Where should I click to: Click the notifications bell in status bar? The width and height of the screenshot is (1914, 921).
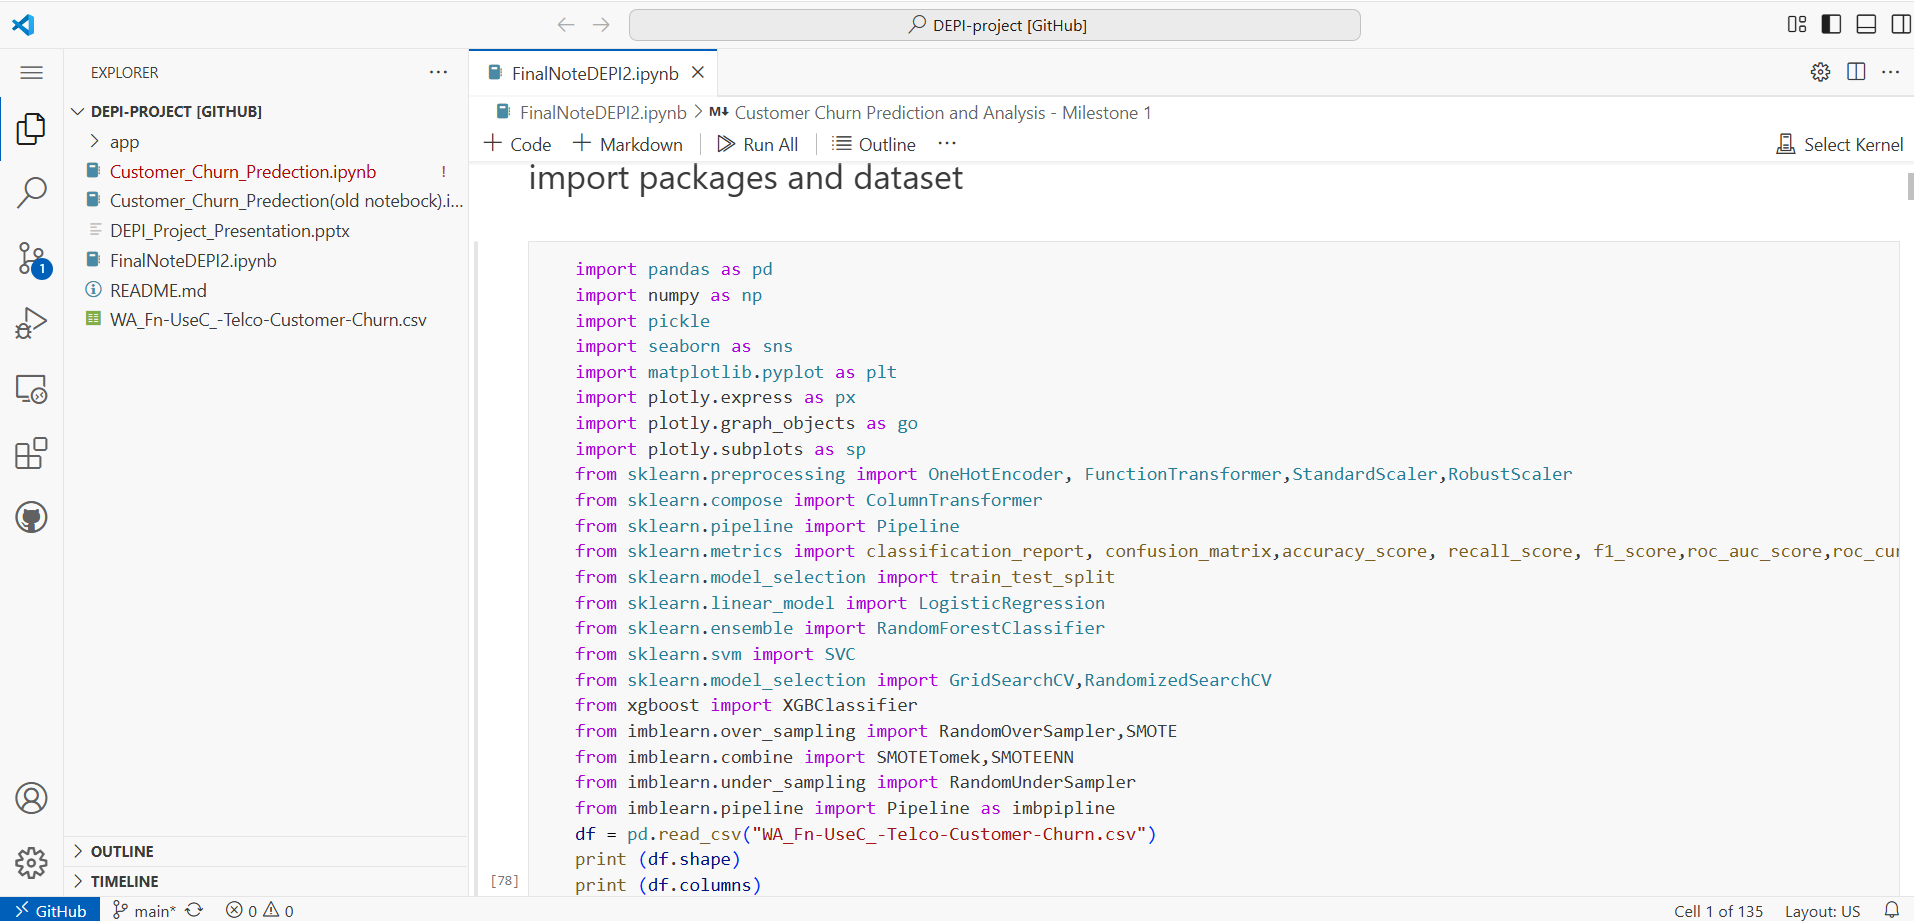coord(1892,910)
